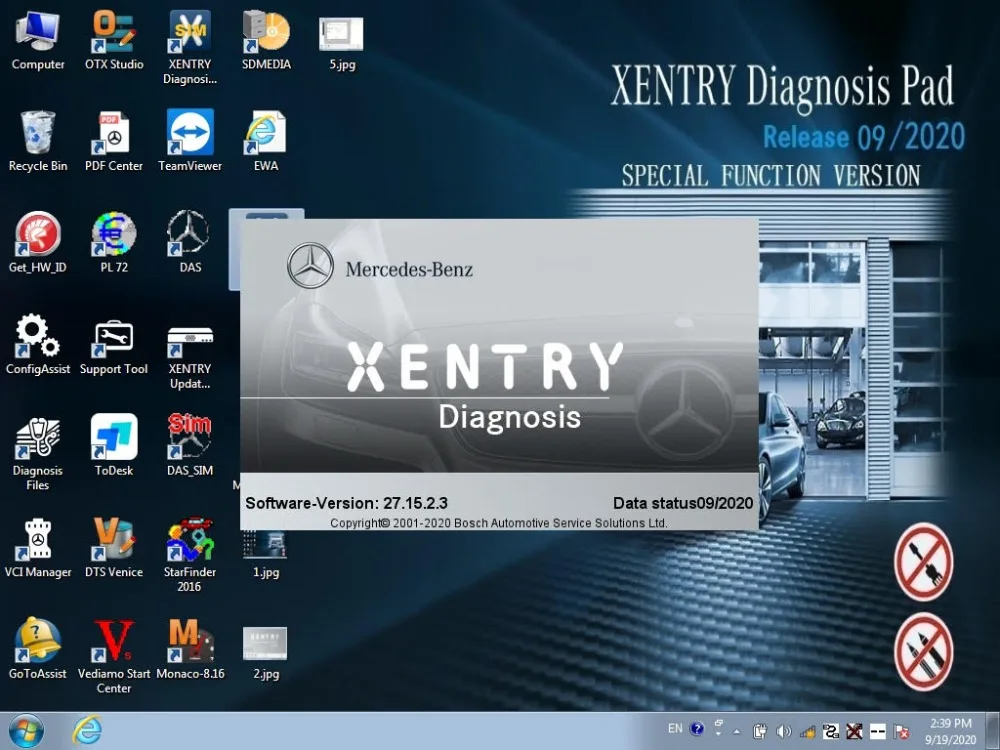
Task: Launch OTX Studio shortcut
Action: (114, 40)
